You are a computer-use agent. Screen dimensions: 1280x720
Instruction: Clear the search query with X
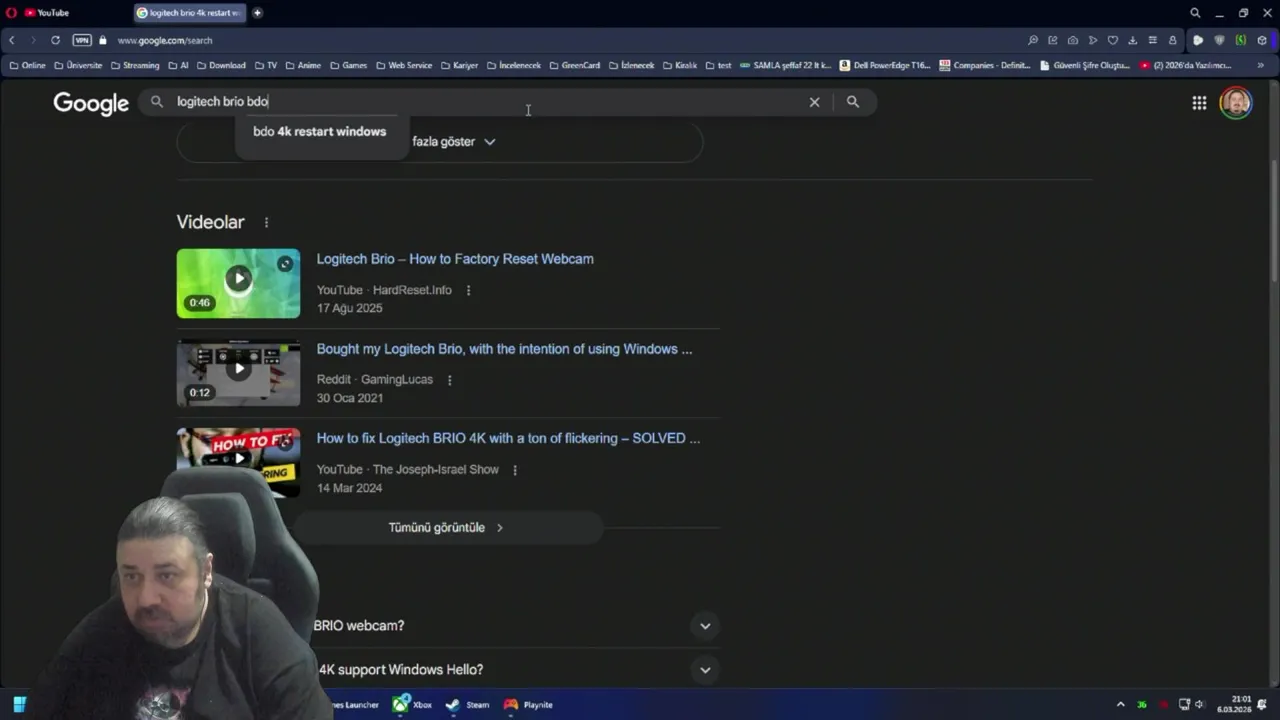pyautogui.click(x=814, y=102)
